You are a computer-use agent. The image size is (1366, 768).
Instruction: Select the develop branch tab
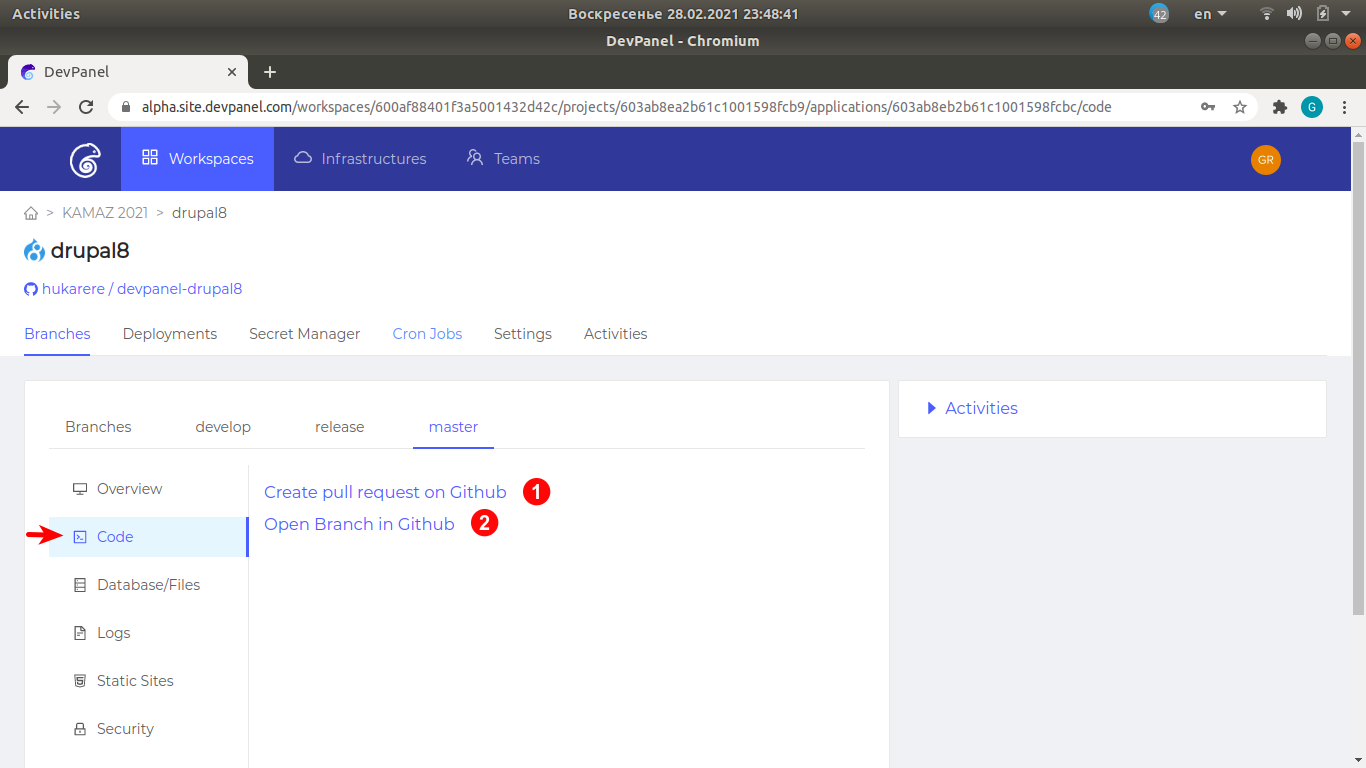[222, 426]
